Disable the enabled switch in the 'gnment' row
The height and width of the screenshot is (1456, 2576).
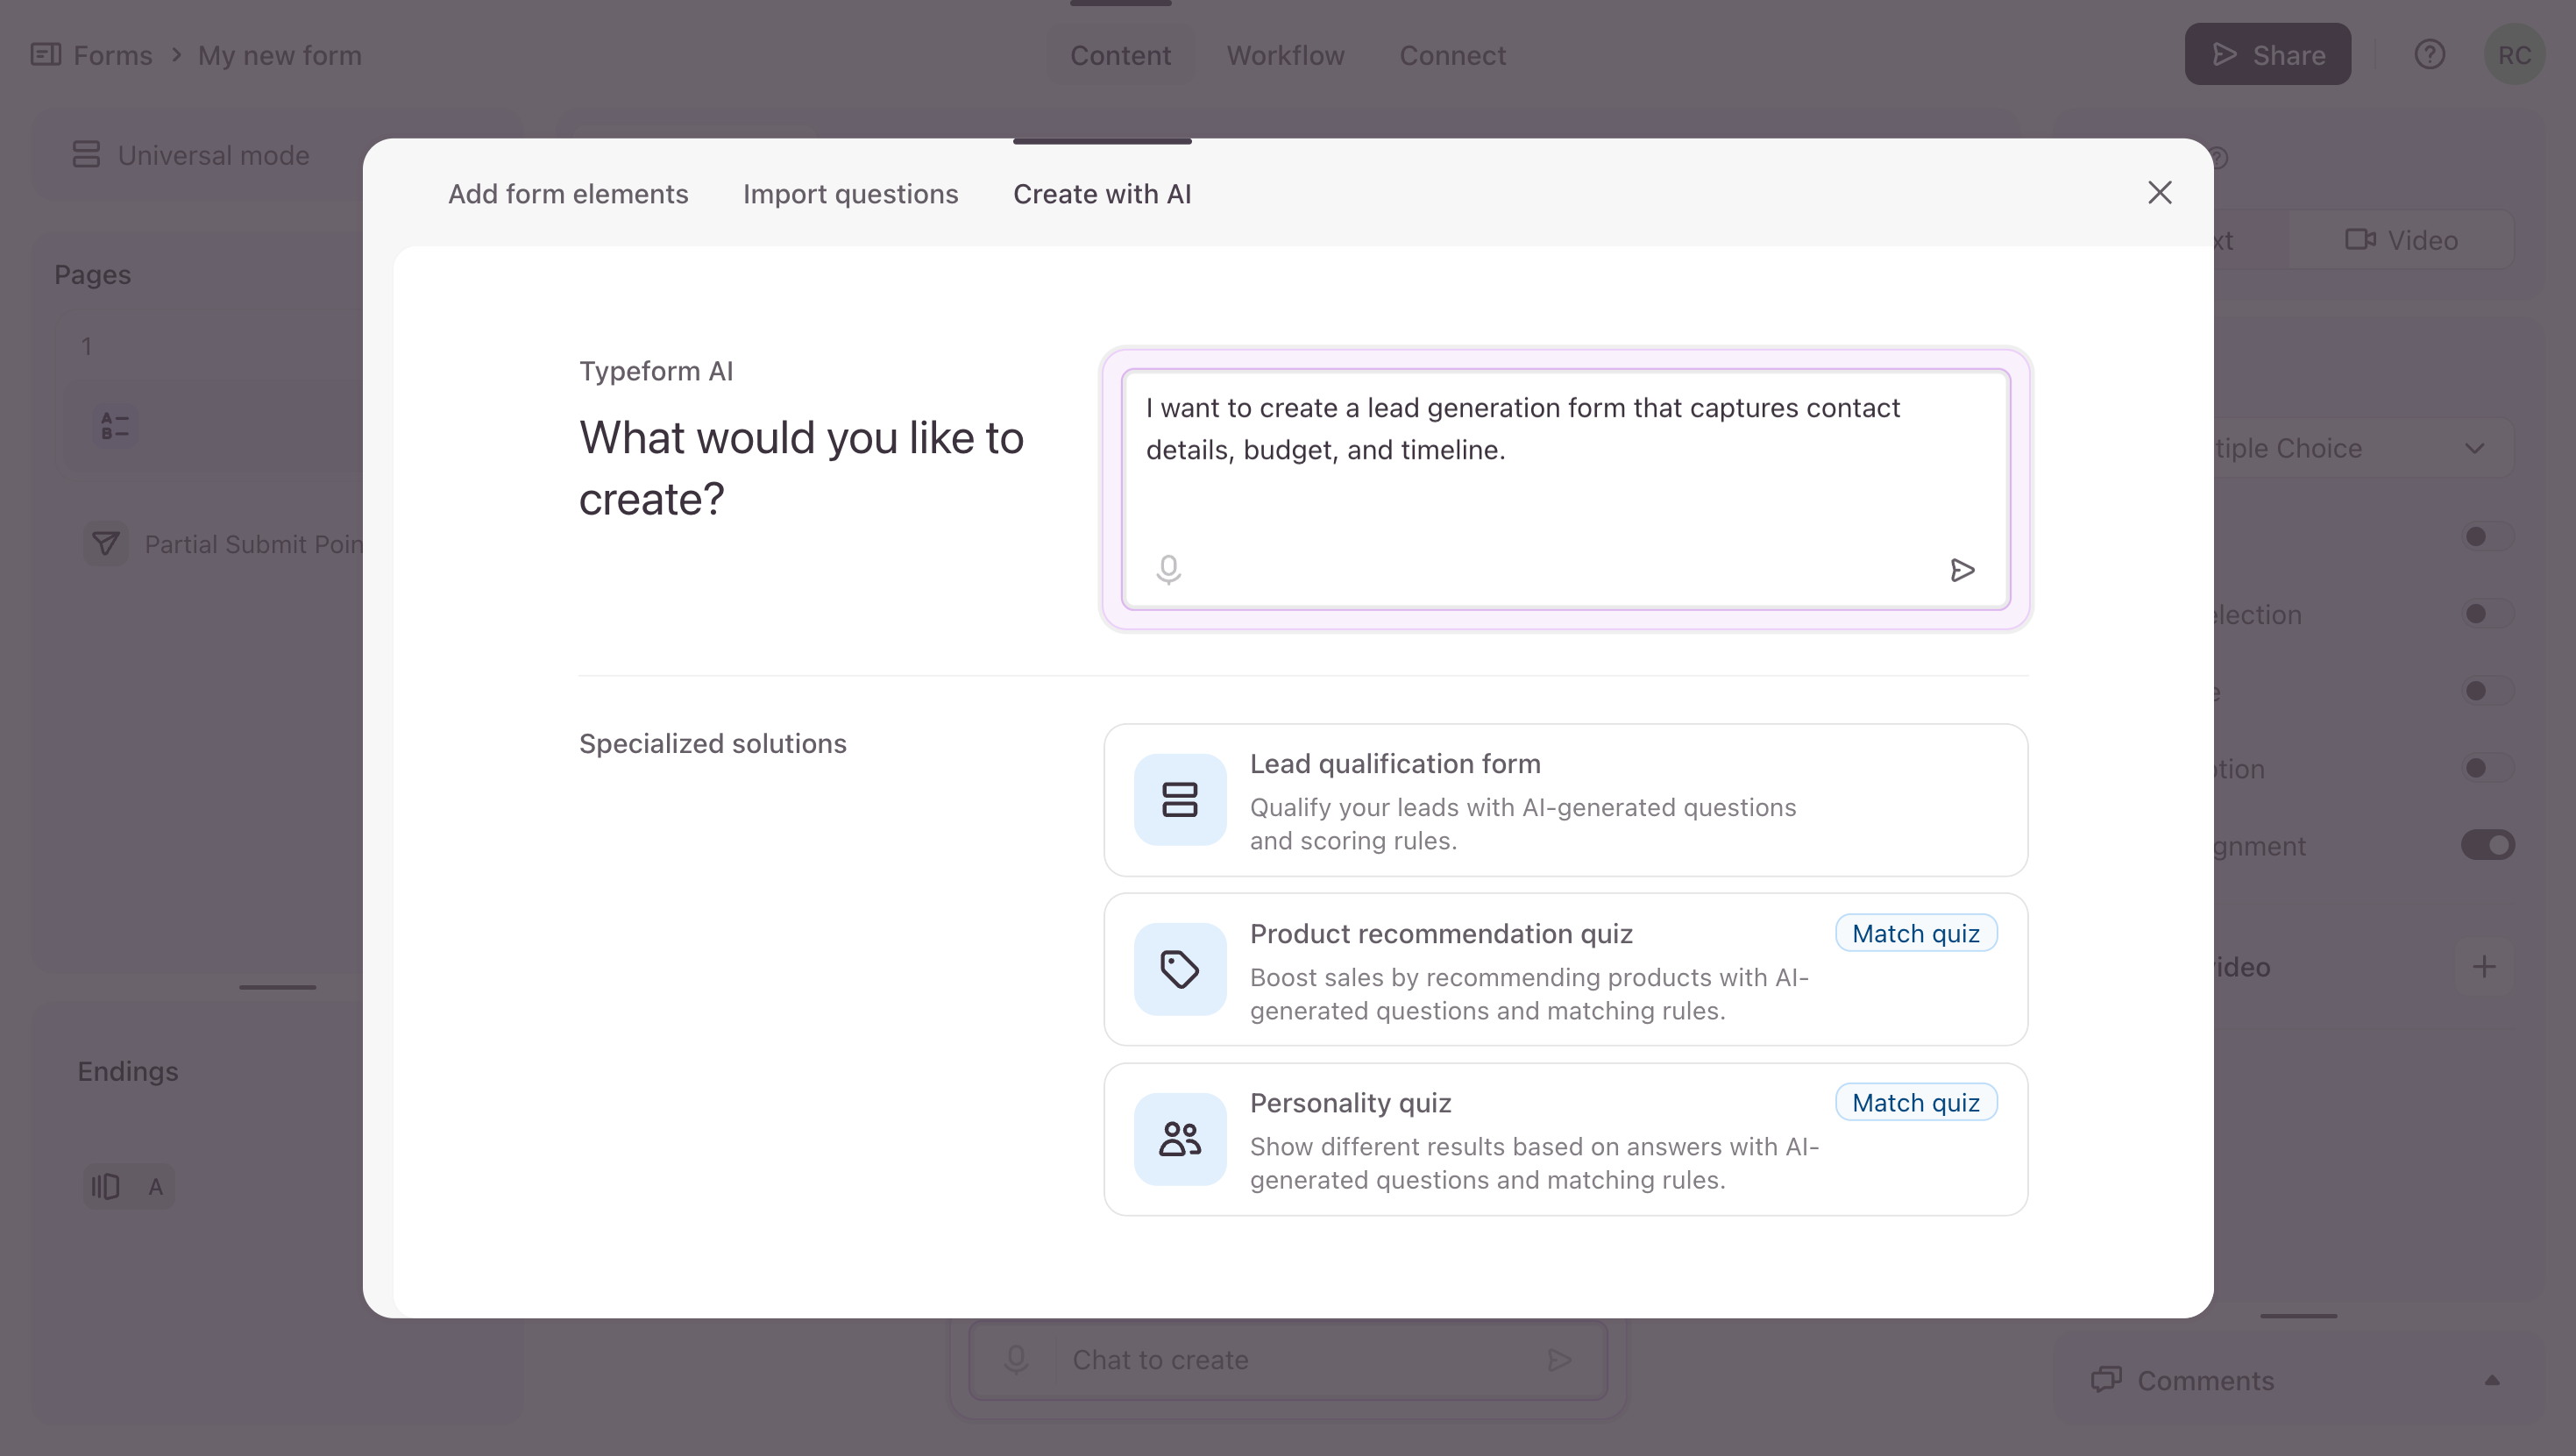2487,845
